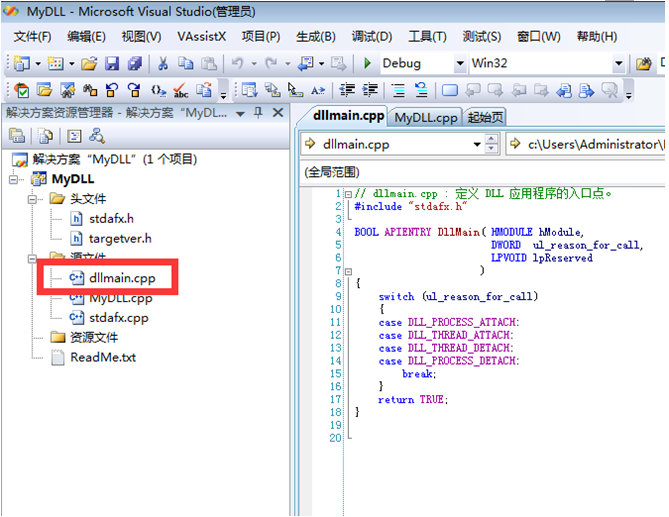Open the 调试(D) debug menu
This screenshot has height=517, width=669.
(372, 37)
